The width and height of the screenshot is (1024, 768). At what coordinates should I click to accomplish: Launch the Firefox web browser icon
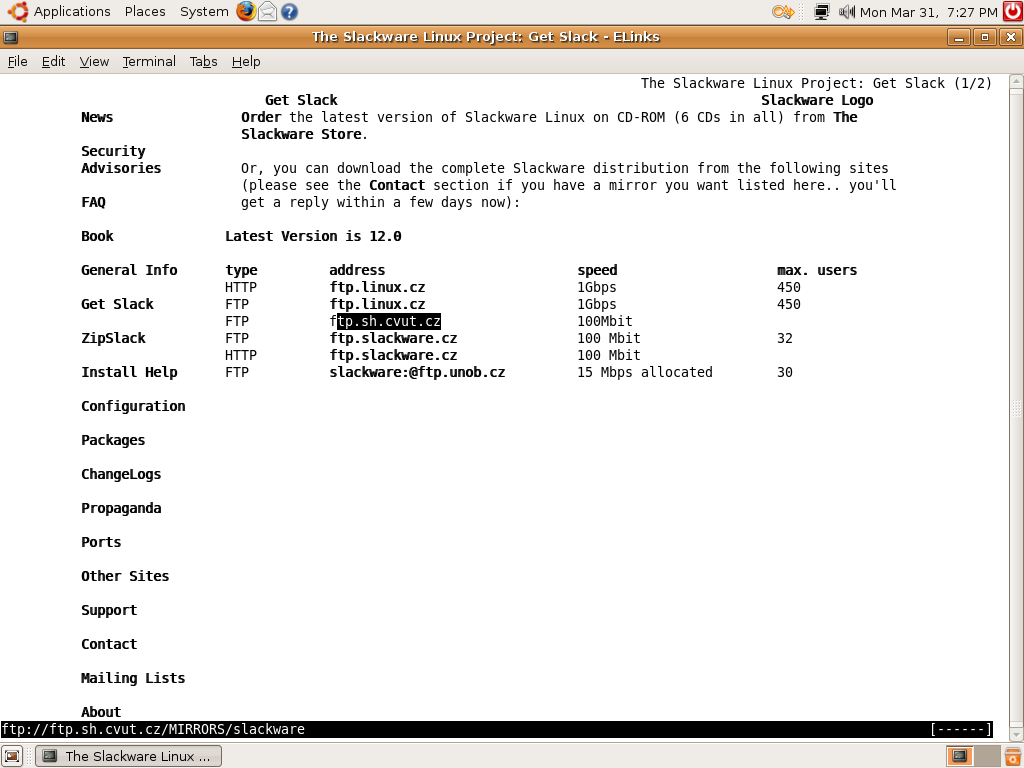coord(246,11)
